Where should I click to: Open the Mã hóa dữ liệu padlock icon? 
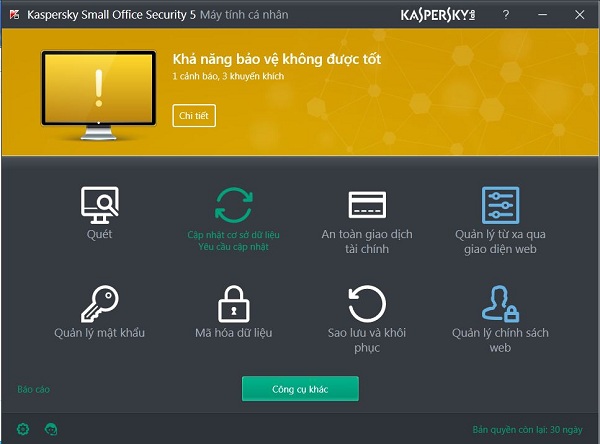234,304
